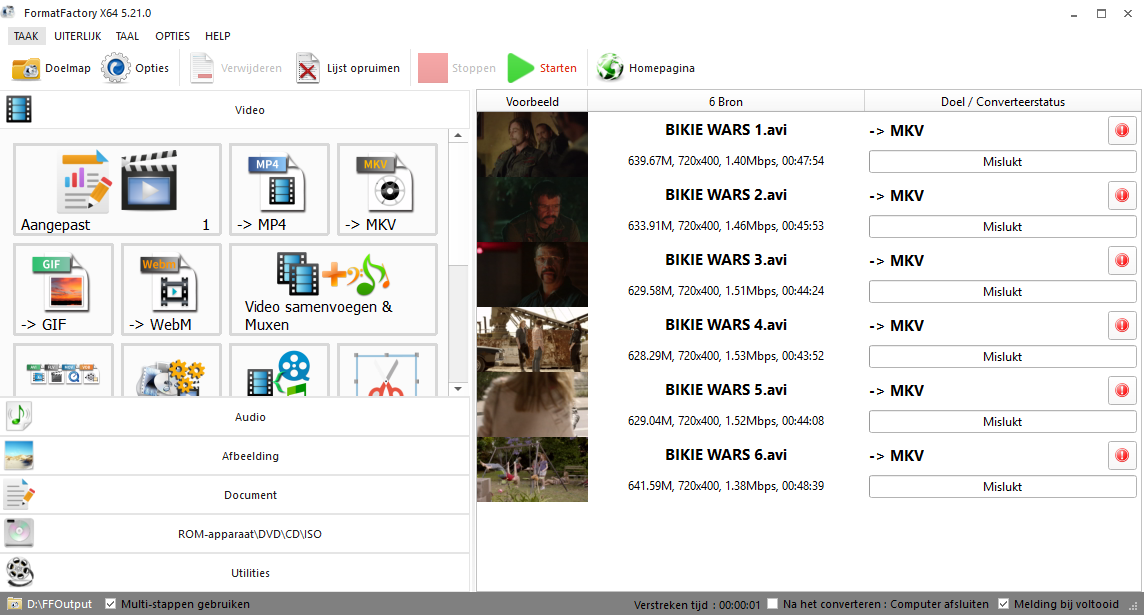1144x615 pixels.
Task: Select the -> GIF converter tile
Action: point(63,290)
